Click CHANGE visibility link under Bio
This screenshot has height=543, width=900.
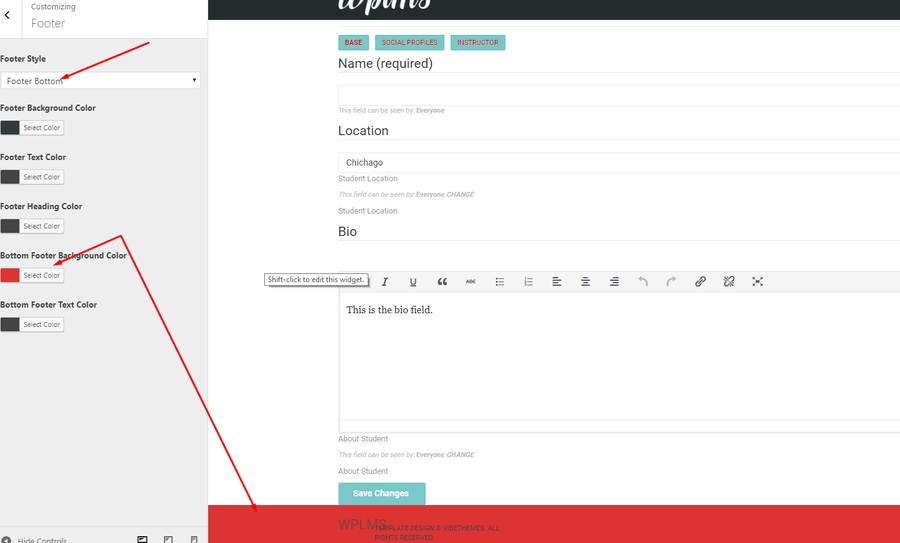pyautogui.click(x=460, y=455)
